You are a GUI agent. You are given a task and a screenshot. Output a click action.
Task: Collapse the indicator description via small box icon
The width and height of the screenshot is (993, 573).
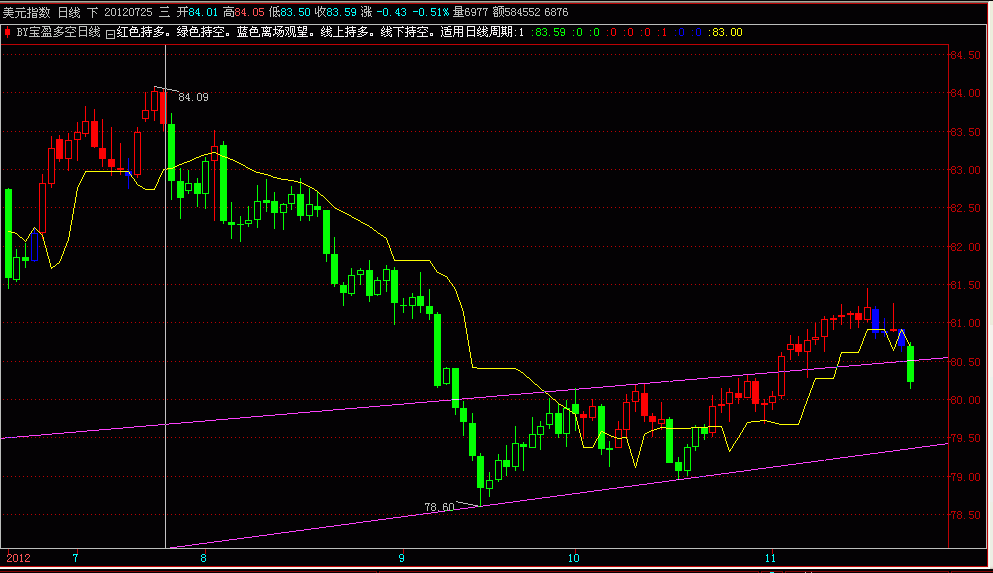(x=110, y=34)
